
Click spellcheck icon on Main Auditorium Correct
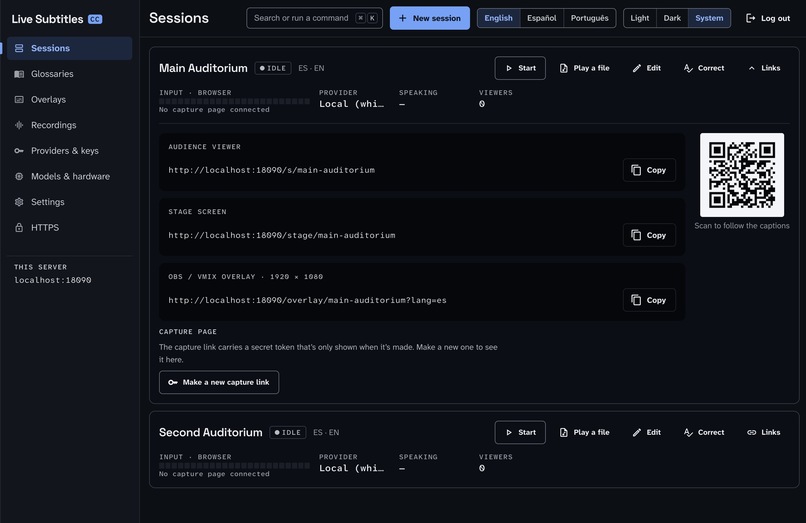click(x=688, y=68)
